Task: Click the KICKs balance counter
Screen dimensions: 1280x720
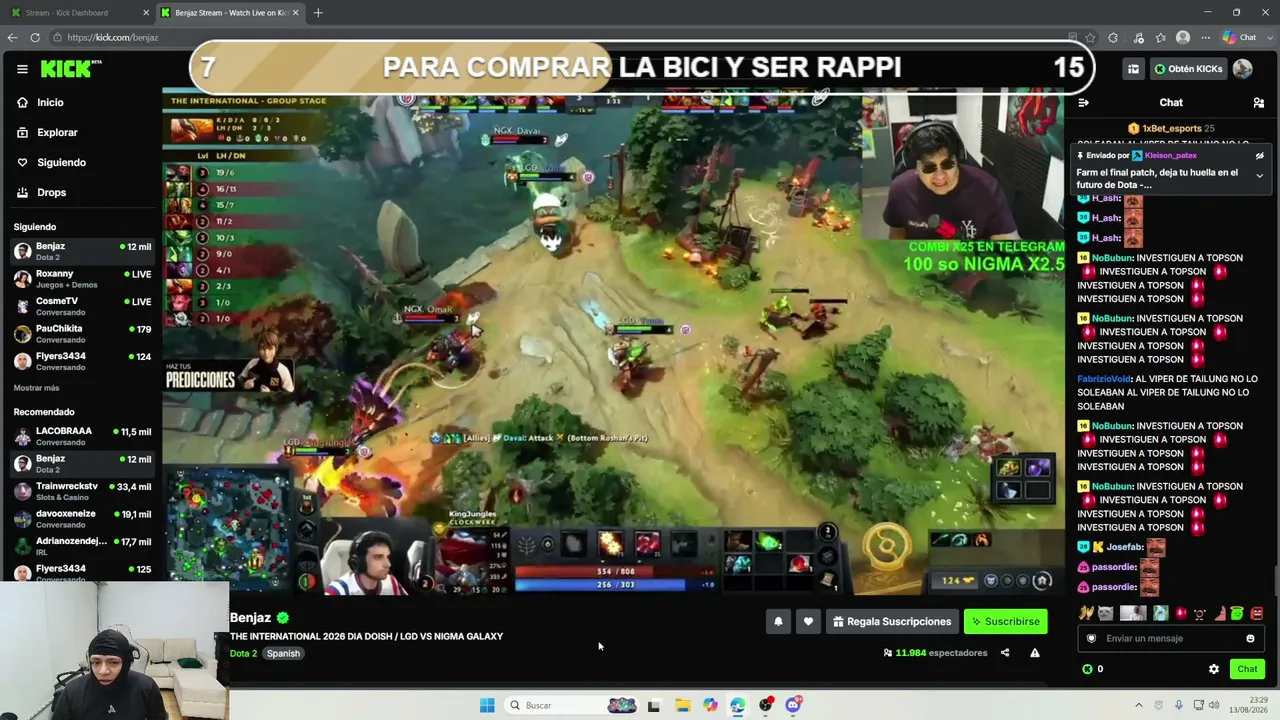Action: coord(1093,669)
